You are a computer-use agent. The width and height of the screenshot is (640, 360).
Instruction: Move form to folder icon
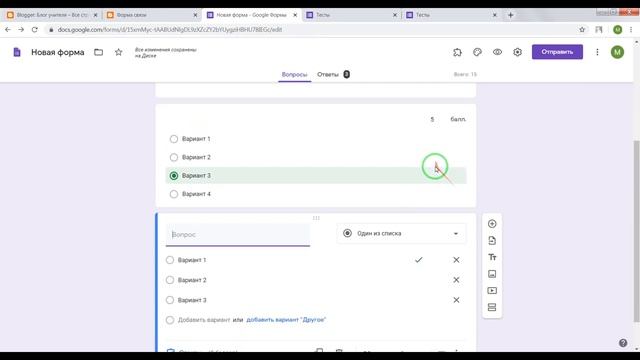[x=98, y=52]
